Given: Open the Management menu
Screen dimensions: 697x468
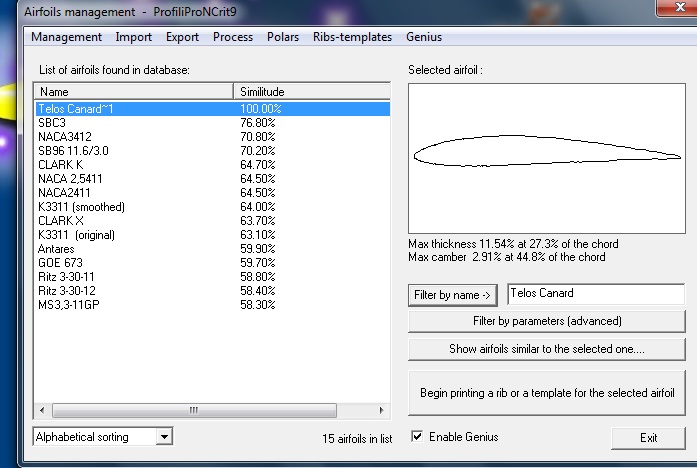Looking at the screenshot, I should [67, 37].
